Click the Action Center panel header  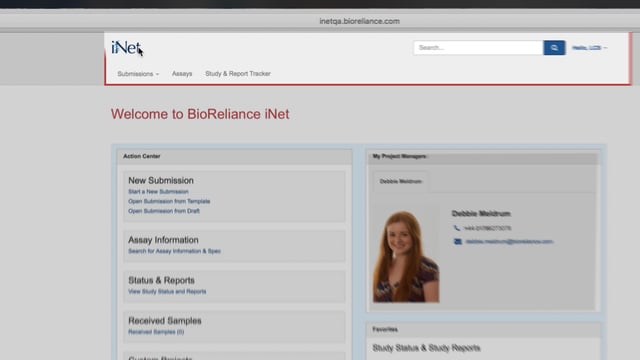[234, 156]
